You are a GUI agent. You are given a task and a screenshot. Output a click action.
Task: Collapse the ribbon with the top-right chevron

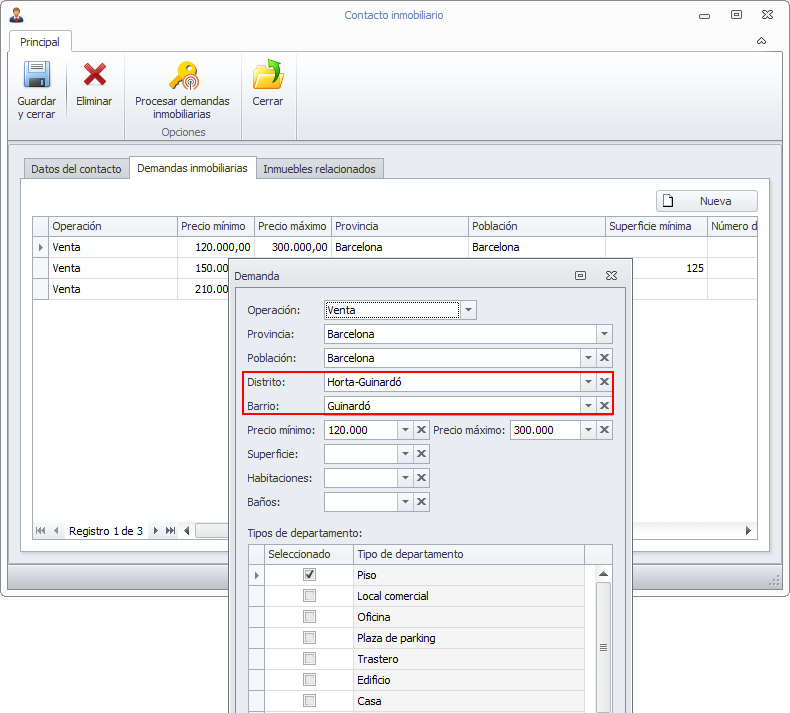[761, 41]
